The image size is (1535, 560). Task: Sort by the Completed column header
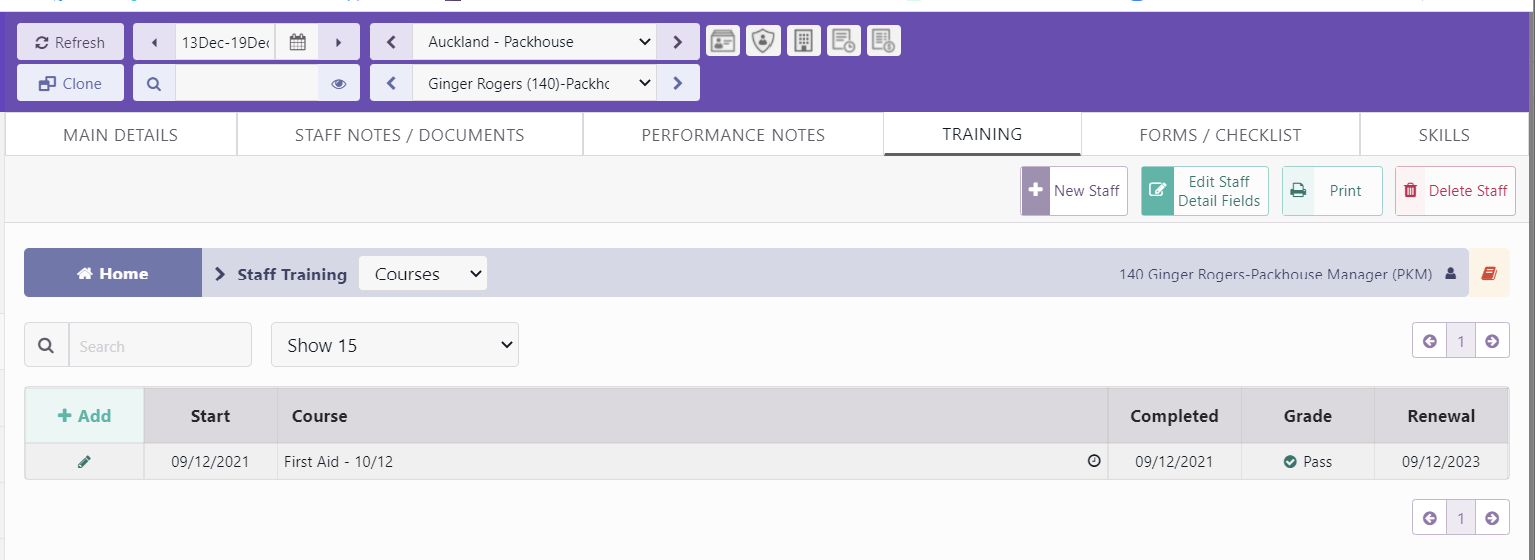[x=1174, y=416]
